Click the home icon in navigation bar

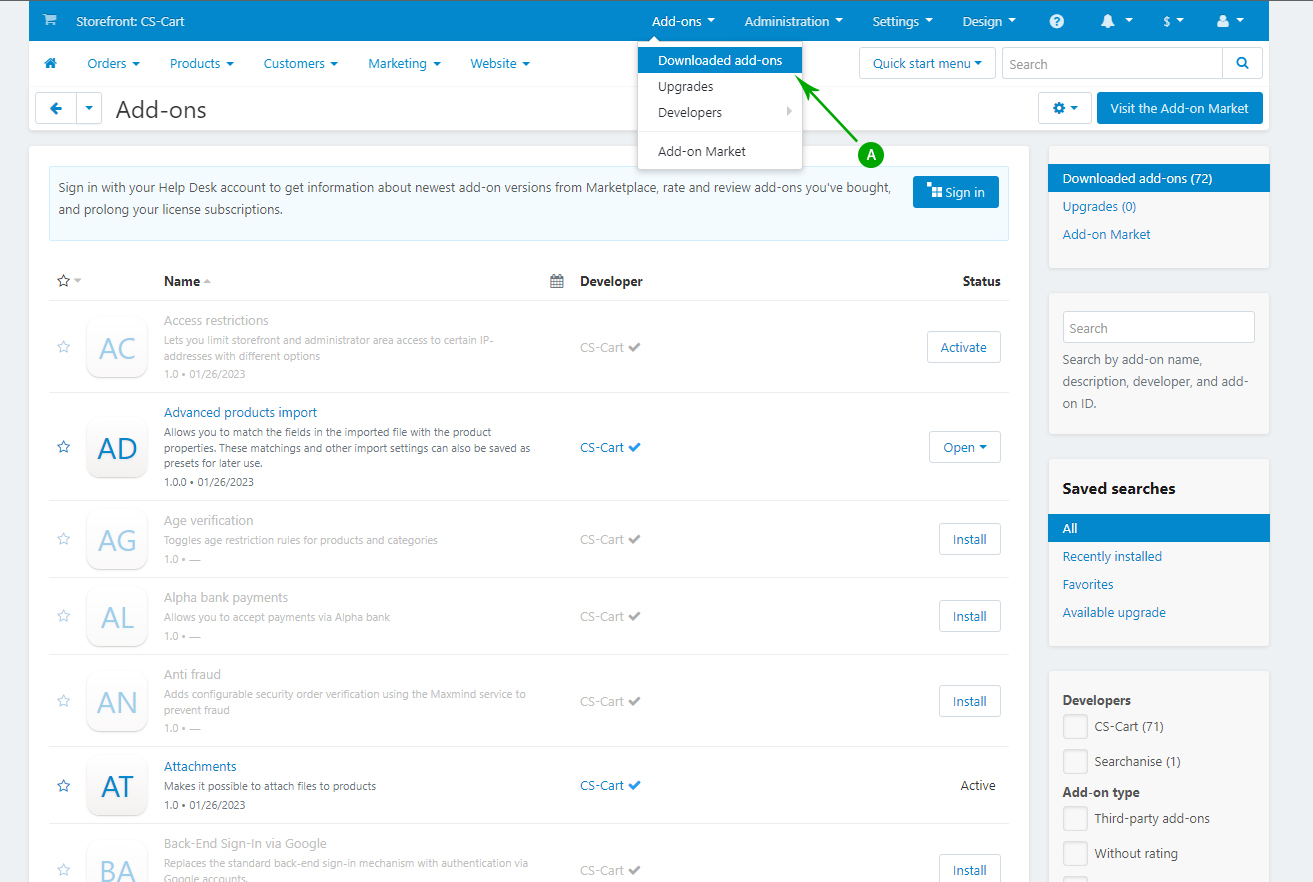[x=51, y=63]
